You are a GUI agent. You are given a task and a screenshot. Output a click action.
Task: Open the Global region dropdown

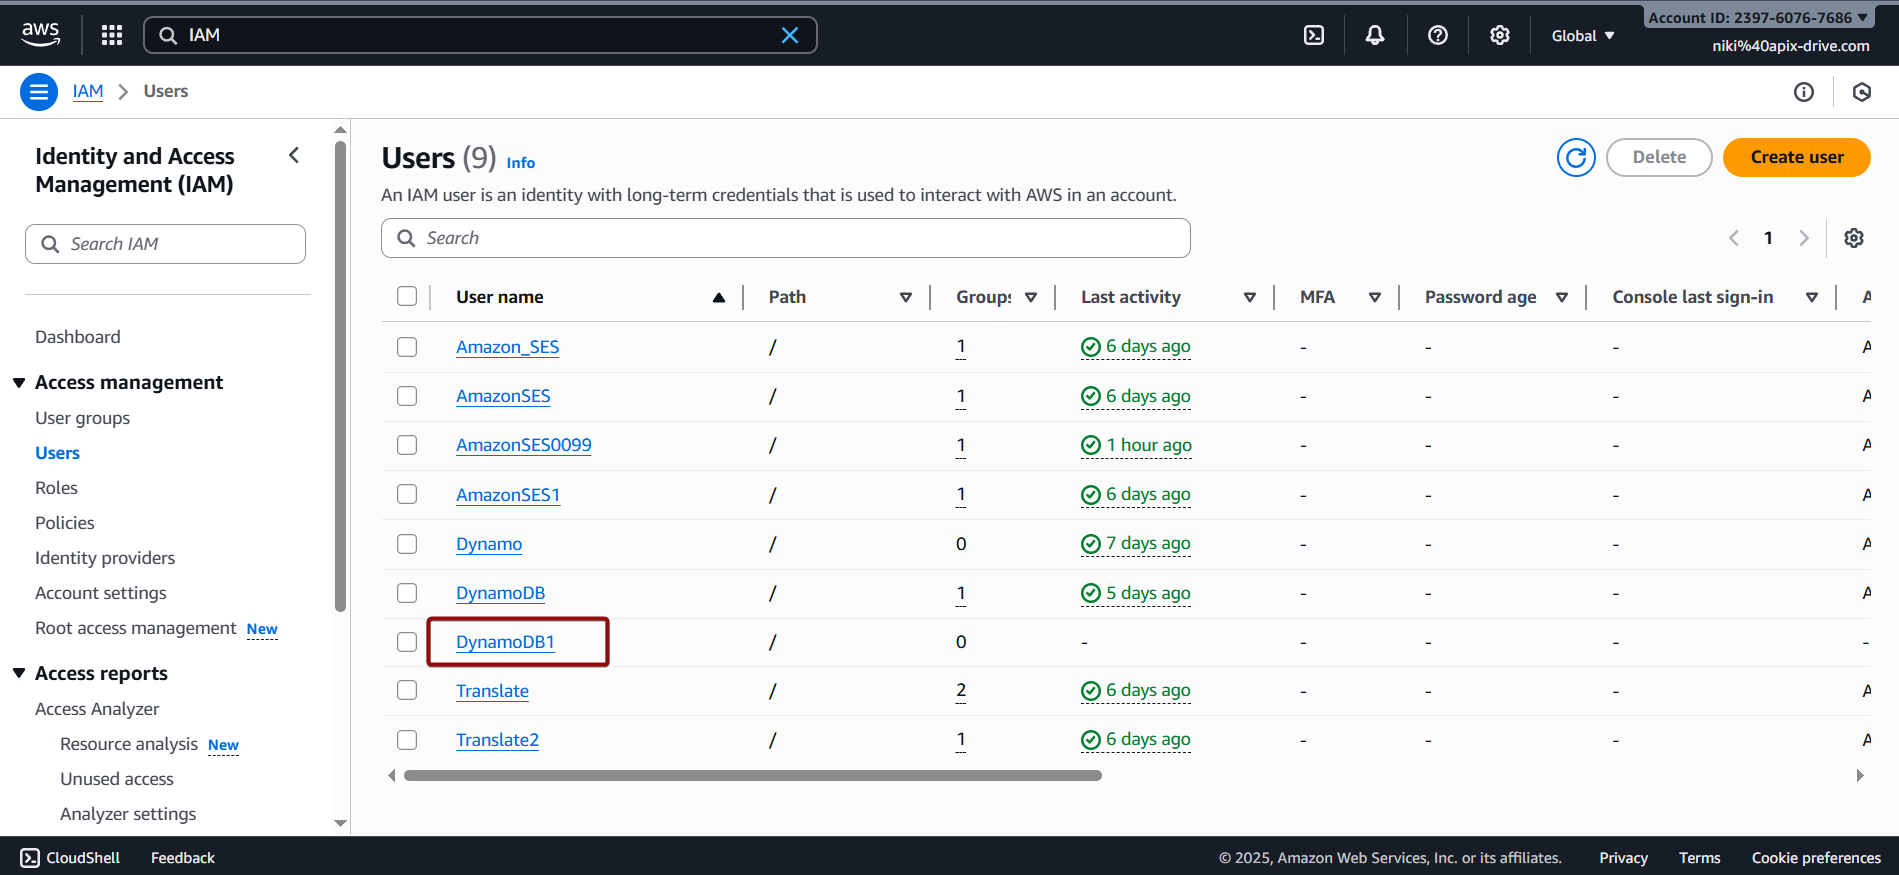click(x=1582, y=36)
